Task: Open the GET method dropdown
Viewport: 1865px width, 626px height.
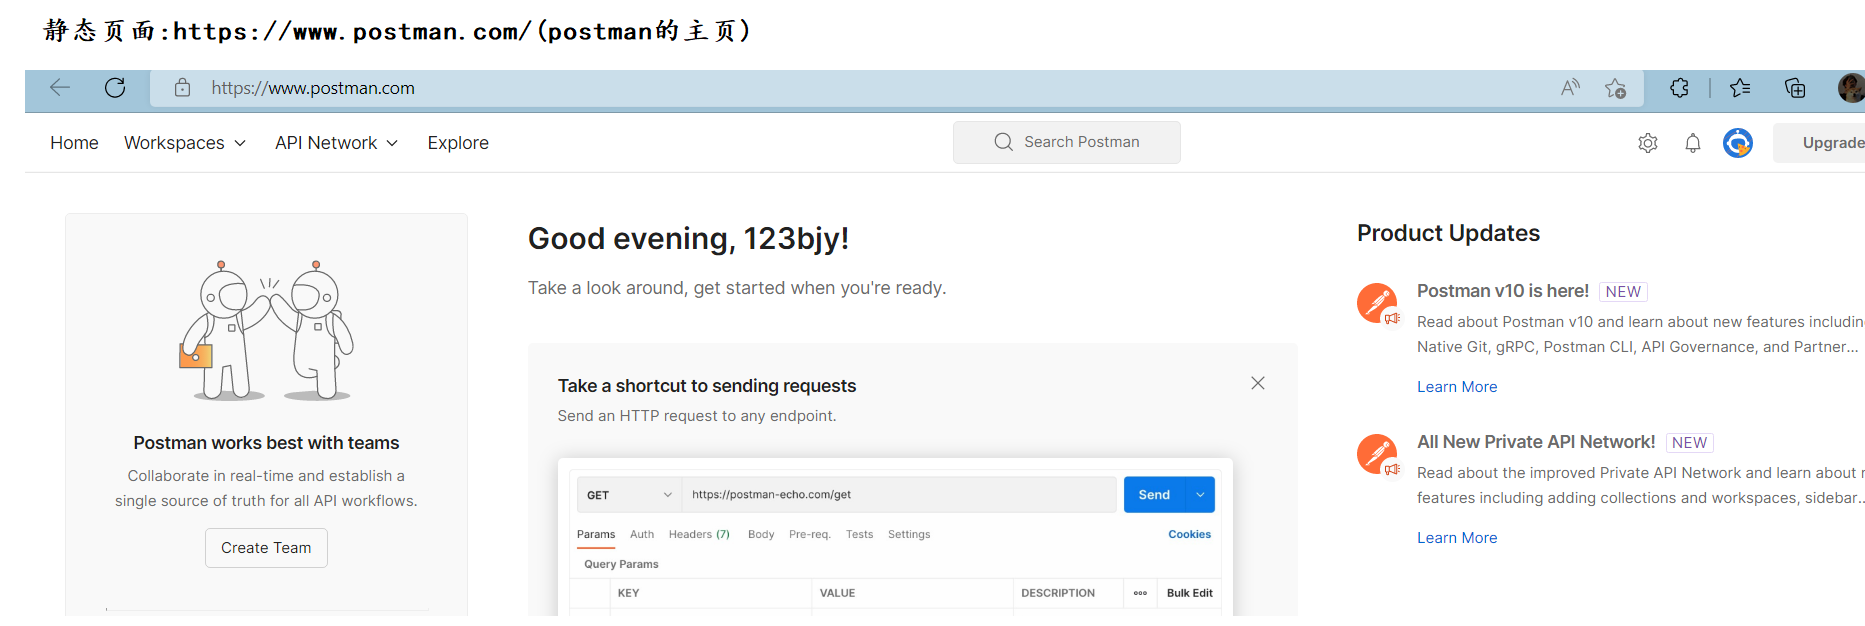Action: [629, 495]
